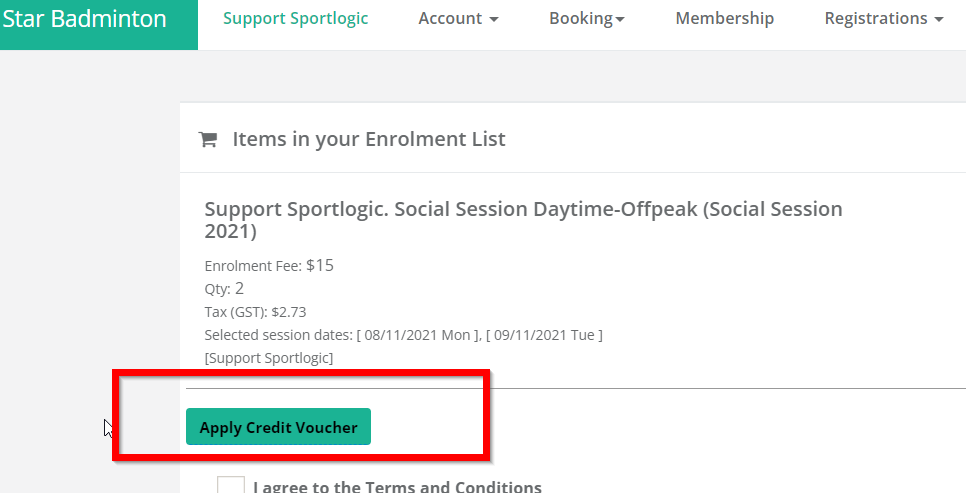Select Support Sportlogic in the navigation bar
Image resolution: width=966 pixels, height=493 pixels.
point(296,18)
